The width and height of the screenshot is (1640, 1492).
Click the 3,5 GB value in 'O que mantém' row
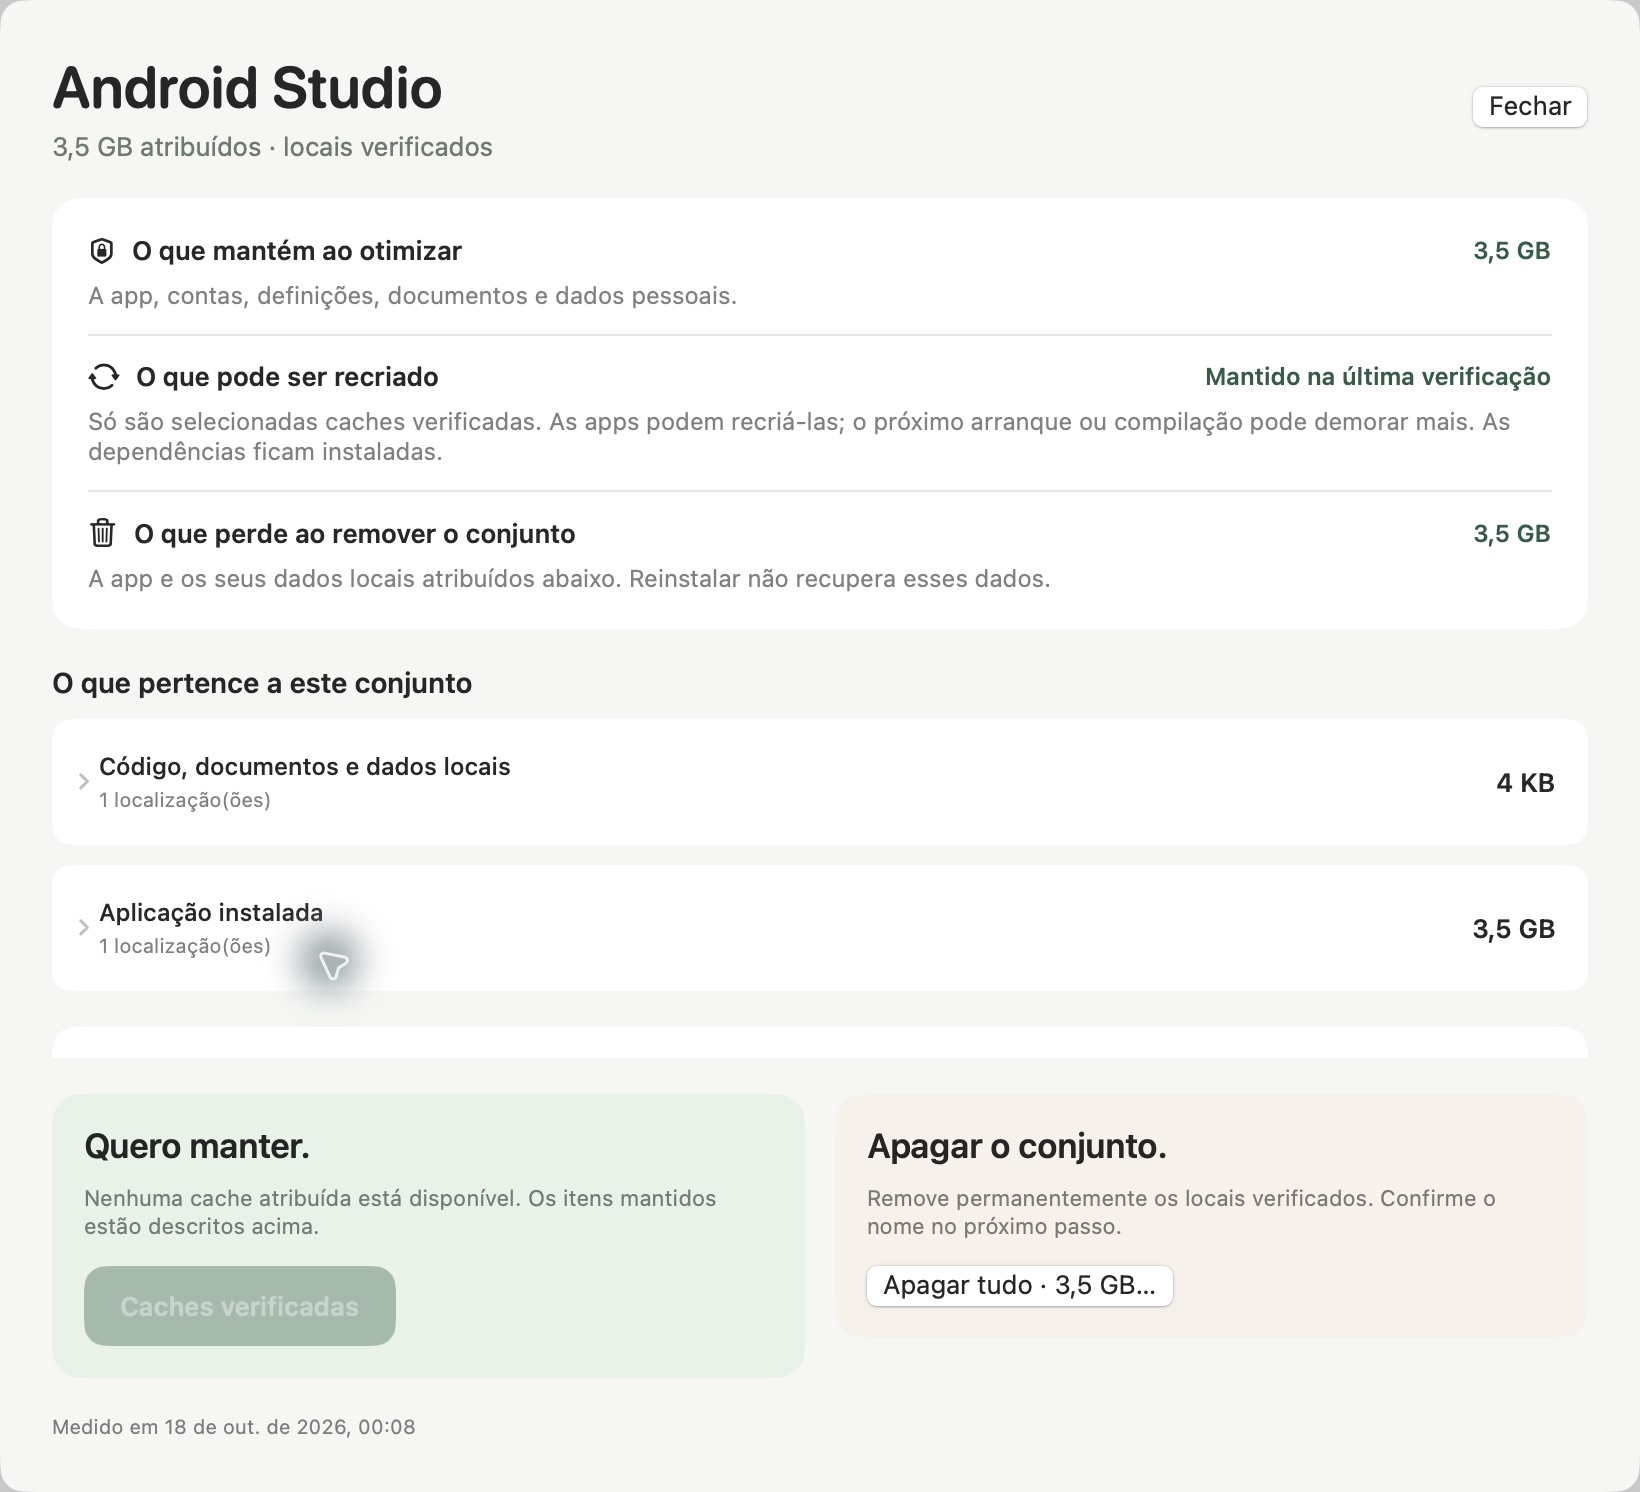[x=1512, y=251]
